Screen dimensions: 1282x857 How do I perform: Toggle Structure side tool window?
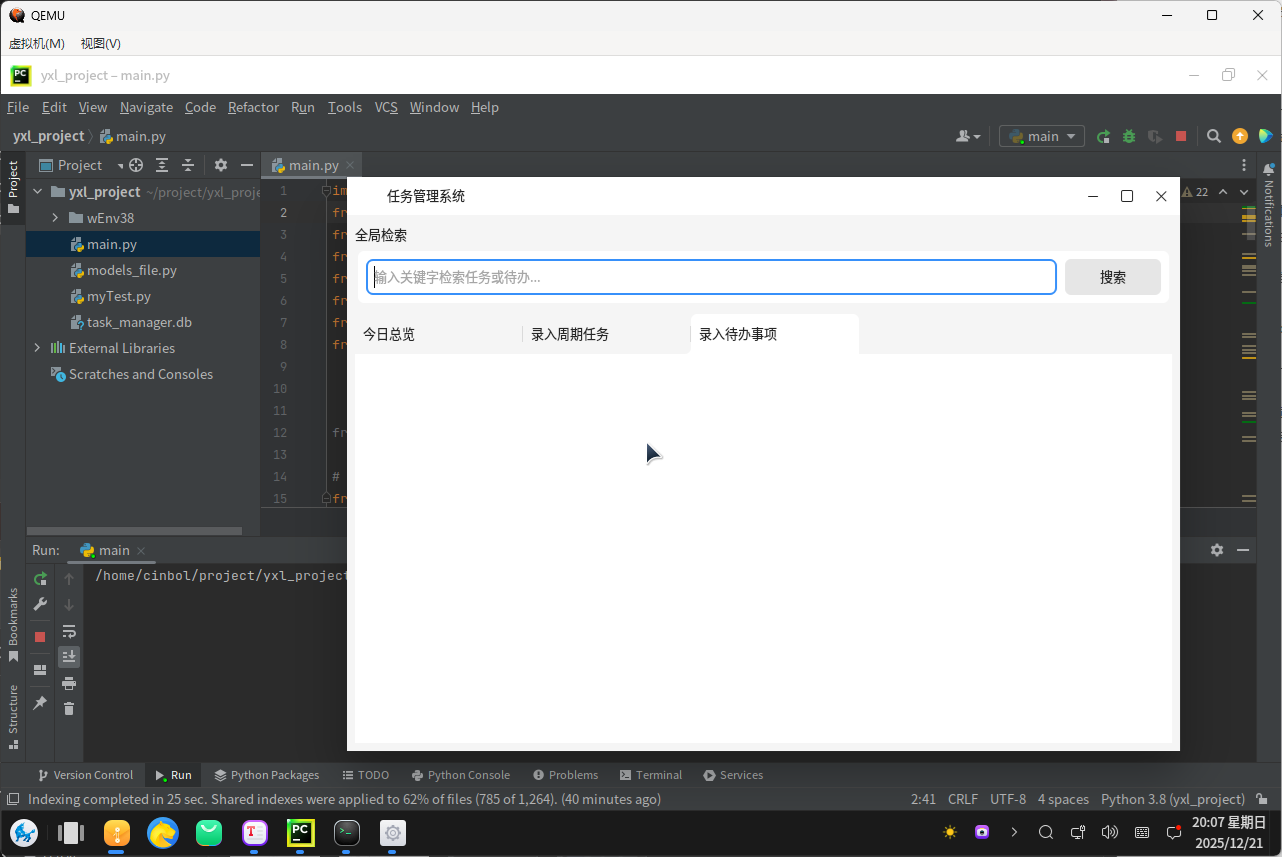[13, 716]
